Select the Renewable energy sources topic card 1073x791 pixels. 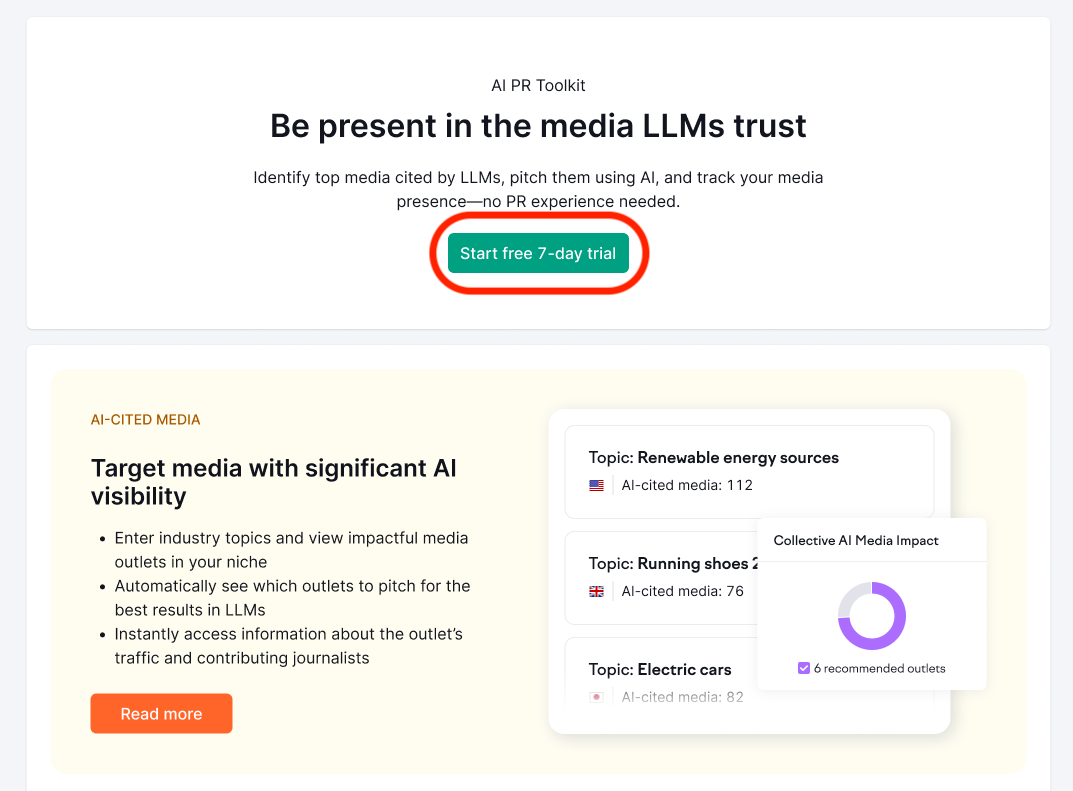click(x=748, y=470)
